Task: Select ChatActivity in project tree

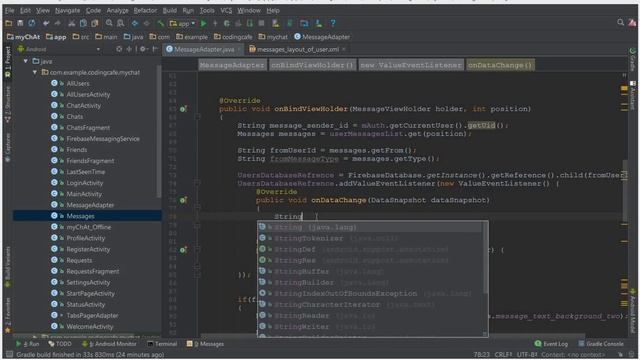Action: (x=84, y=105)
